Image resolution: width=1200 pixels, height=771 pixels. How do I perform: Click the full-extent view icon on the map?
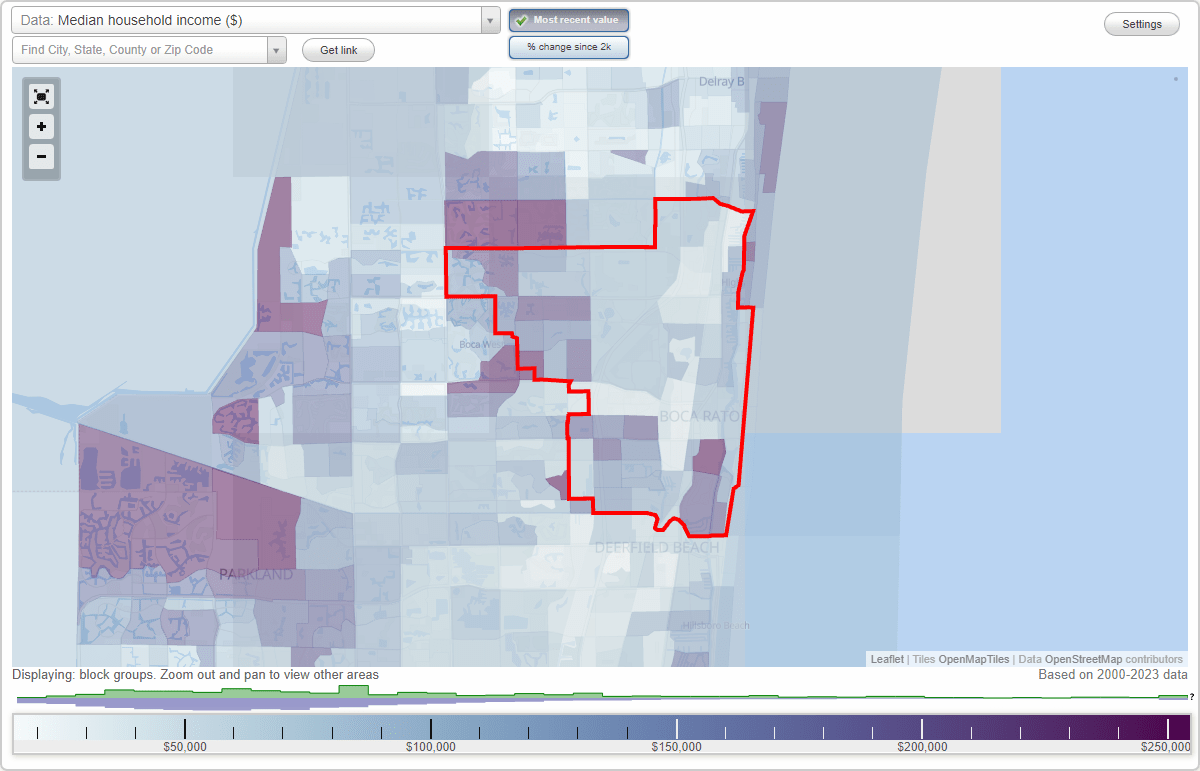pyautogui.click(x=41, y=96)
